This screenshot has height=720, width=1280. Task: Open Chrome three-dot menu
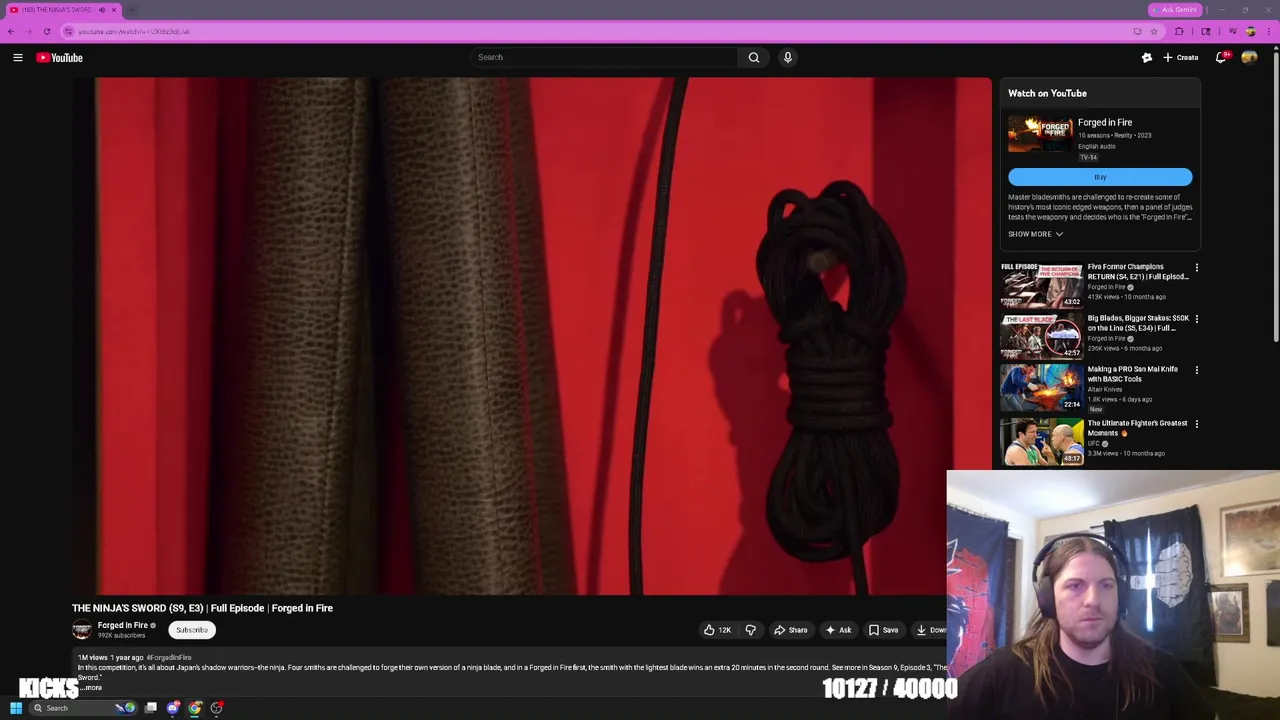(1270, 31)
